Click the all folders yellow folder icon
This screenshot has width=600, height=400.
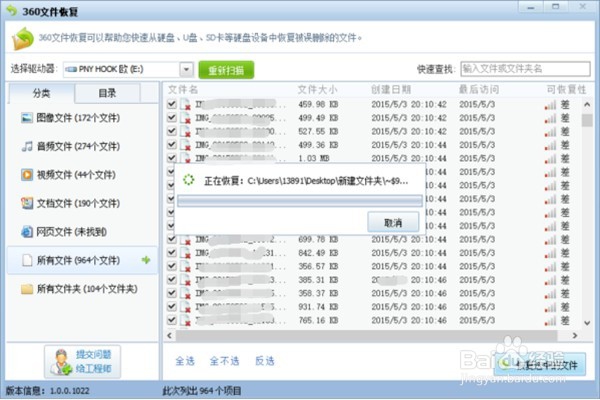click(x=27, y=289)
